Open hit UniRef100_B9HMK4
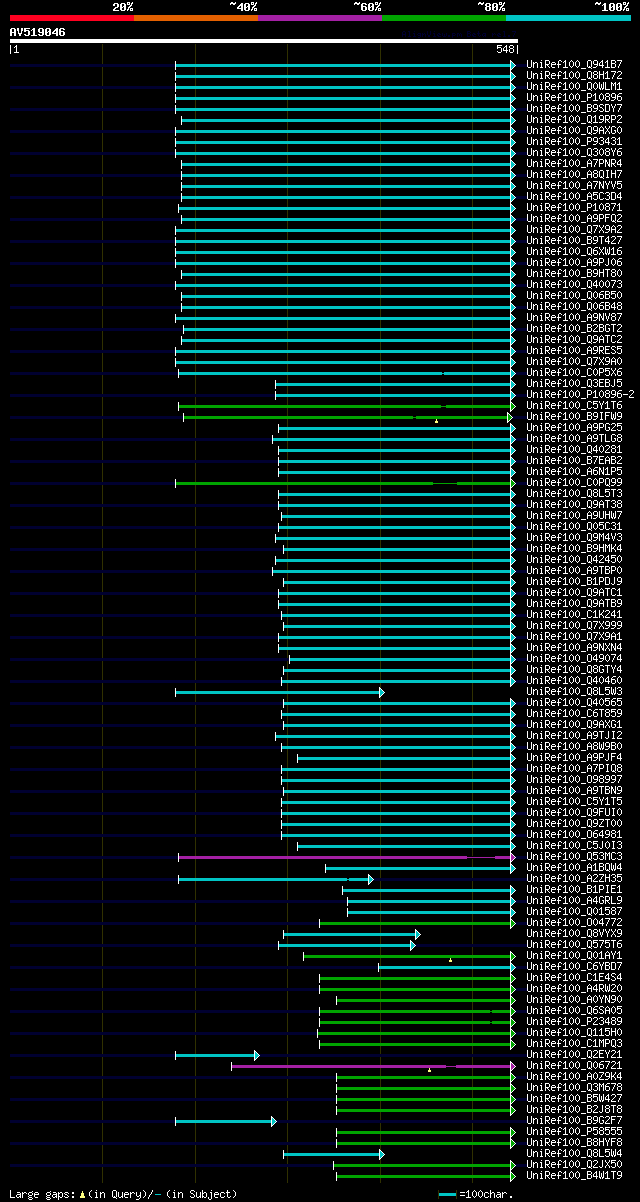The image size is (640, 1202). point(574,548)
